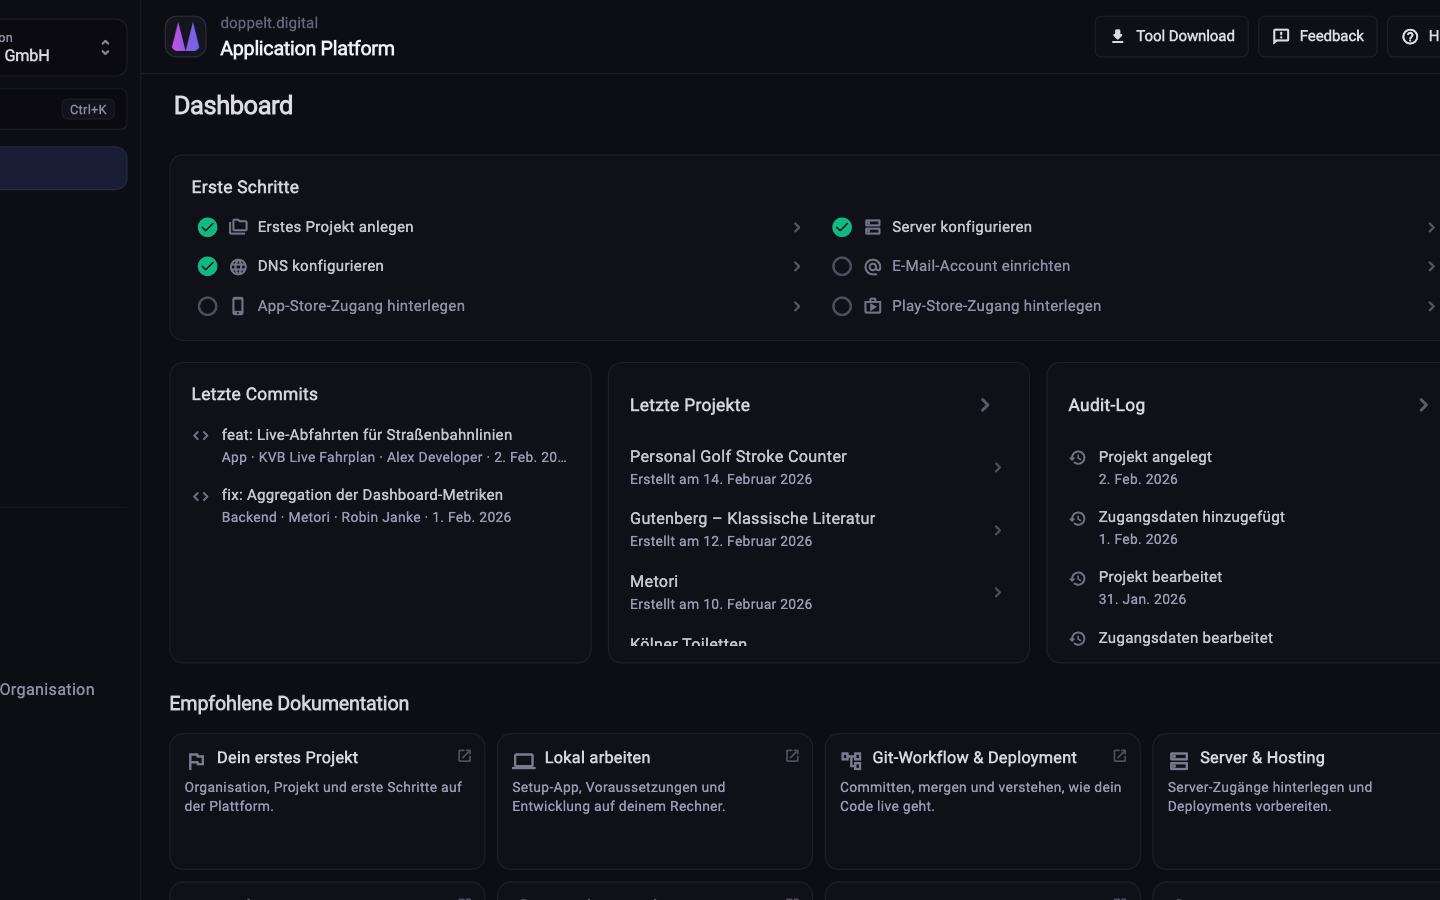Open chevron for Gutenberg – Klassische Literatur
1440x900 pixels.
[x=997, y=530]
